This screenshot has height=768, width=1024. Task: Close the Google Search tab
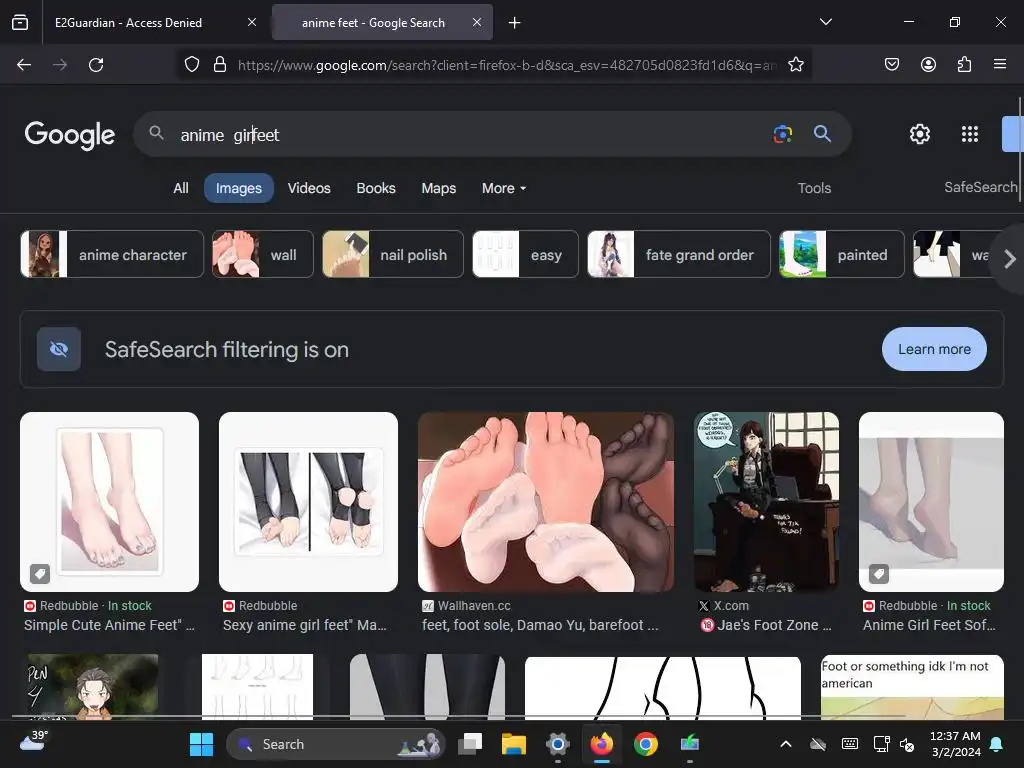pos(477,22)
